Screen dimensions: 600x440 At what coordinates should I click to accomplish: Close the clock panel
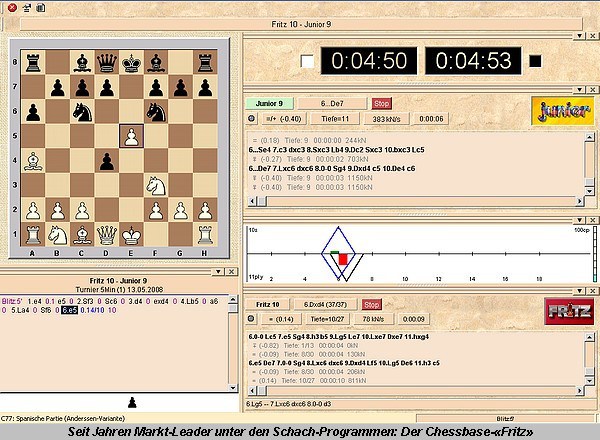pyautogui.click(x=592, y=36)
